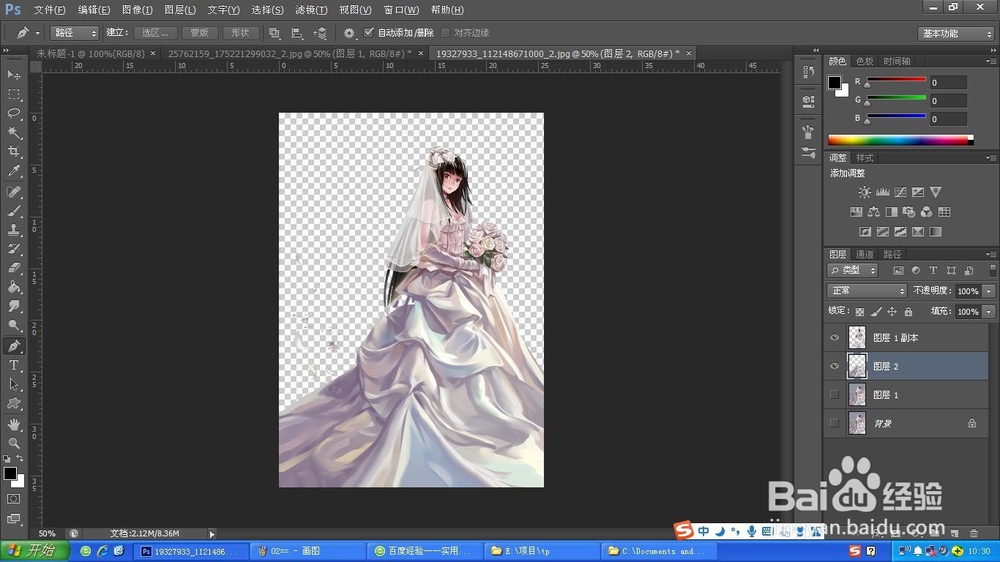Open the layer blend mode 正常 dropdown
The height and width of the screenshot is (562, 1000).
coord(867,290)
